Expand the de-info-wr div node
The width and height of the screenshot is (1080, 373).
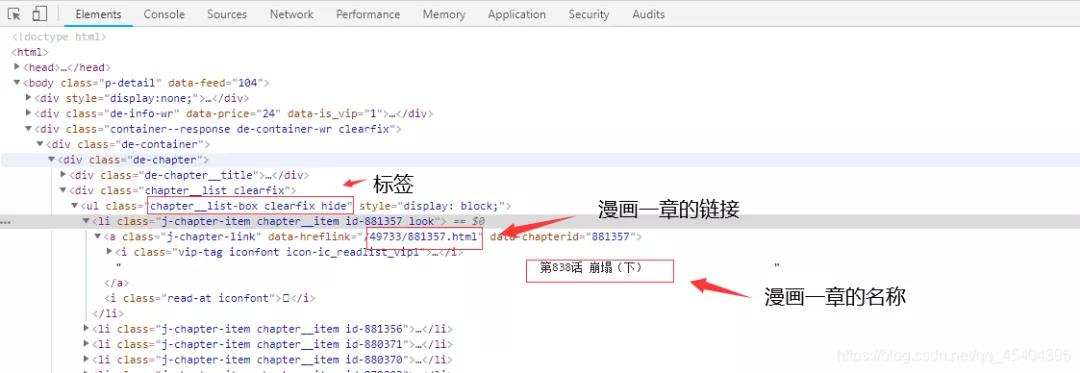[28, 114]
